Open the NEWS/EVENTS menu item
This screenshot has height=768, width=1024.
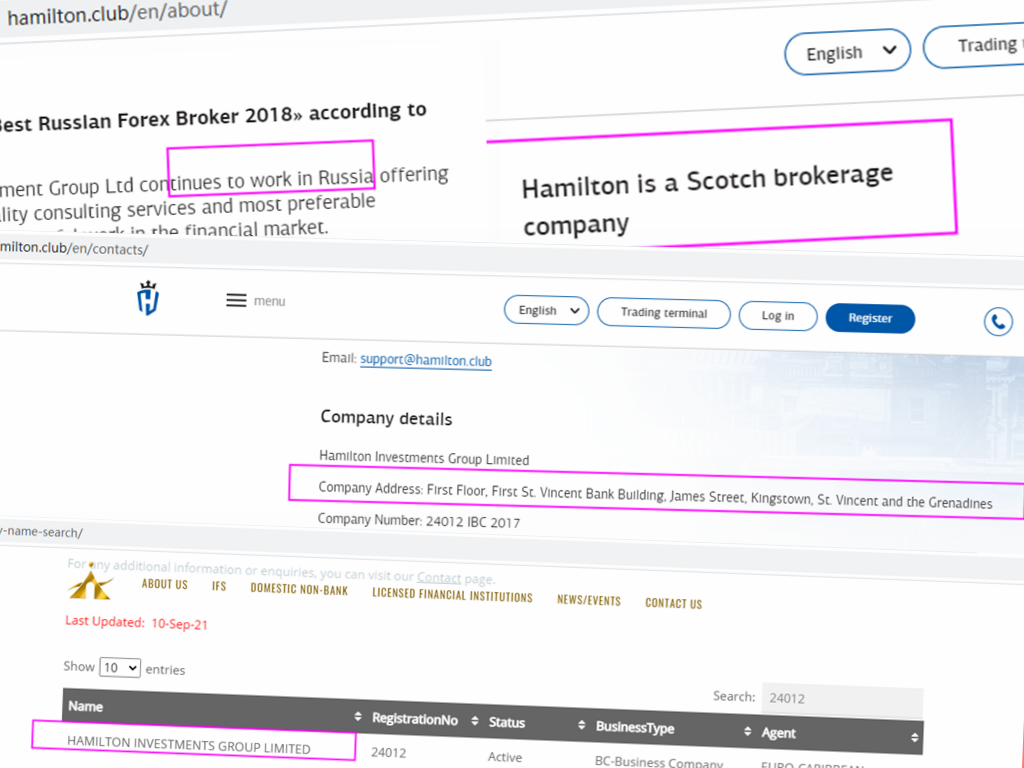point(588,600)
